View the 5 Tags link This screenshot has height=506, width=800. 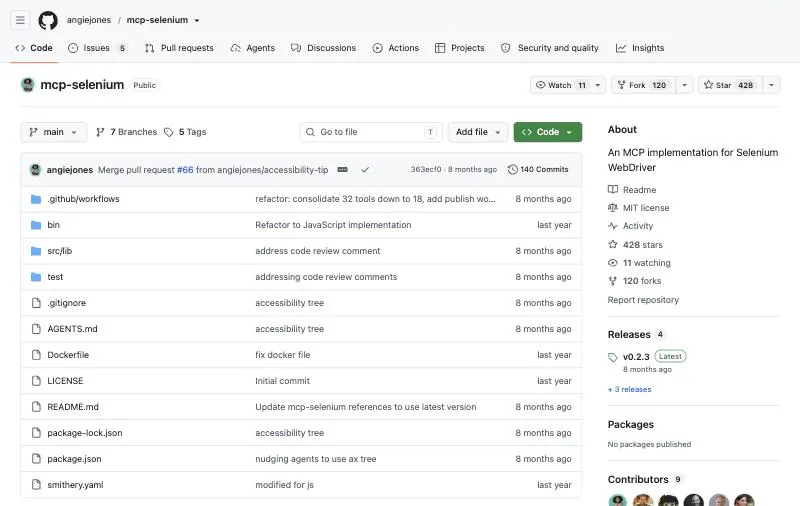185,132
